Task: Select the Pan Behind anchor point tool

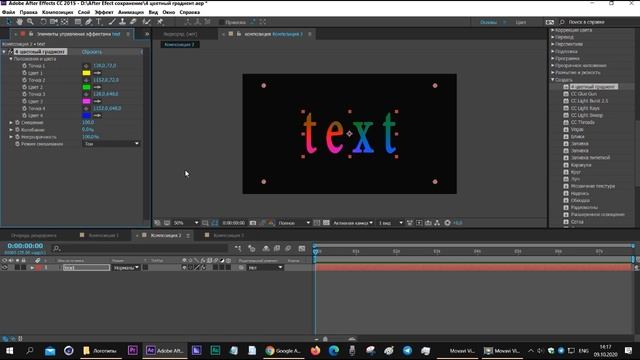Action: (x=64, y=22)
